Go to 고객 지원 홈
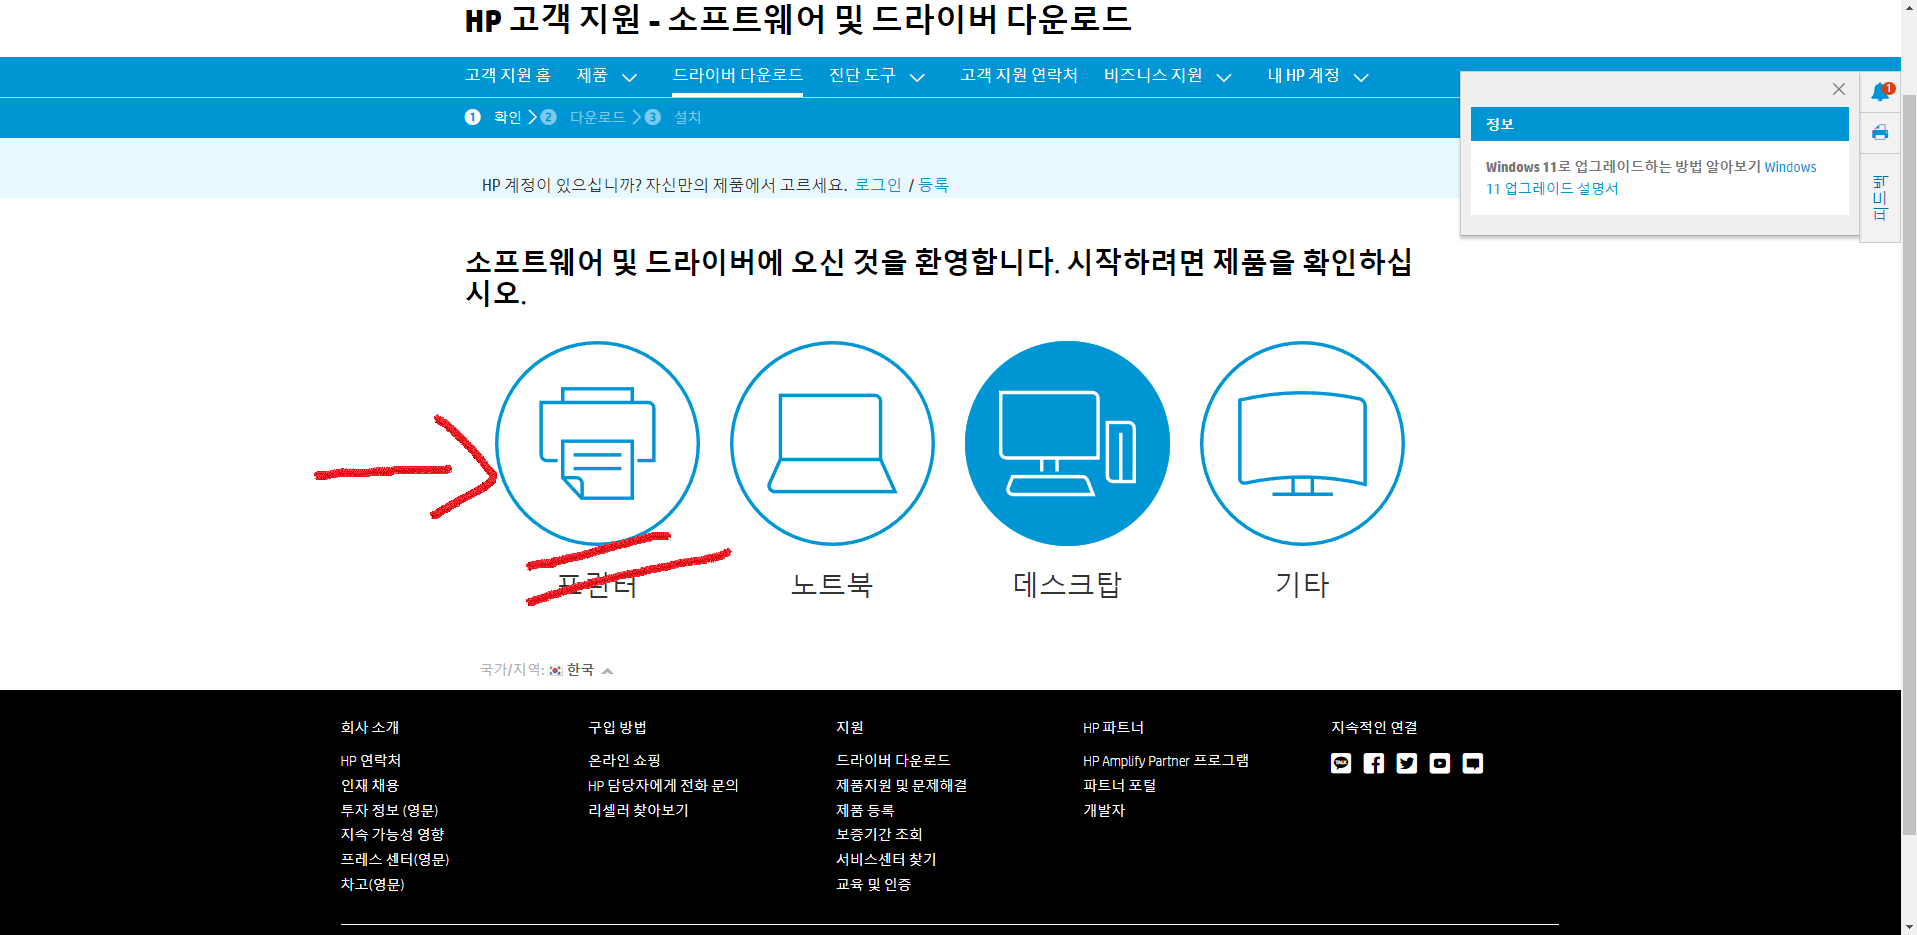The height and width of the screenshot is (935, 1917). pos(508,75)
